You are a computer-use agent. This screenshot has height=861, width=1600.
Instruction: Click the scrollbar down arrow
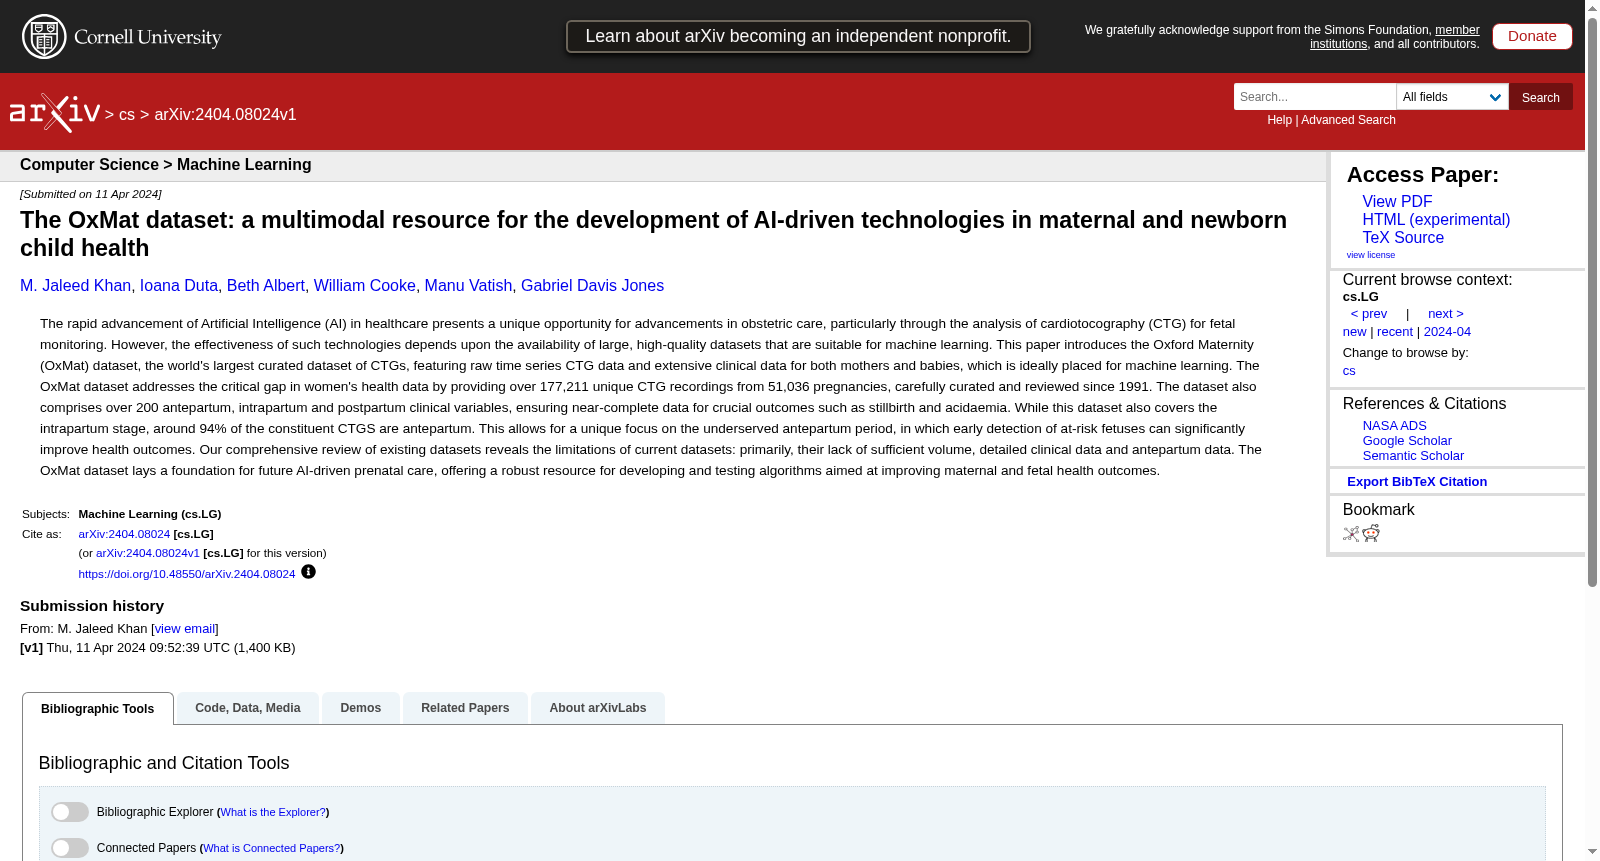tap(1592, 852)
